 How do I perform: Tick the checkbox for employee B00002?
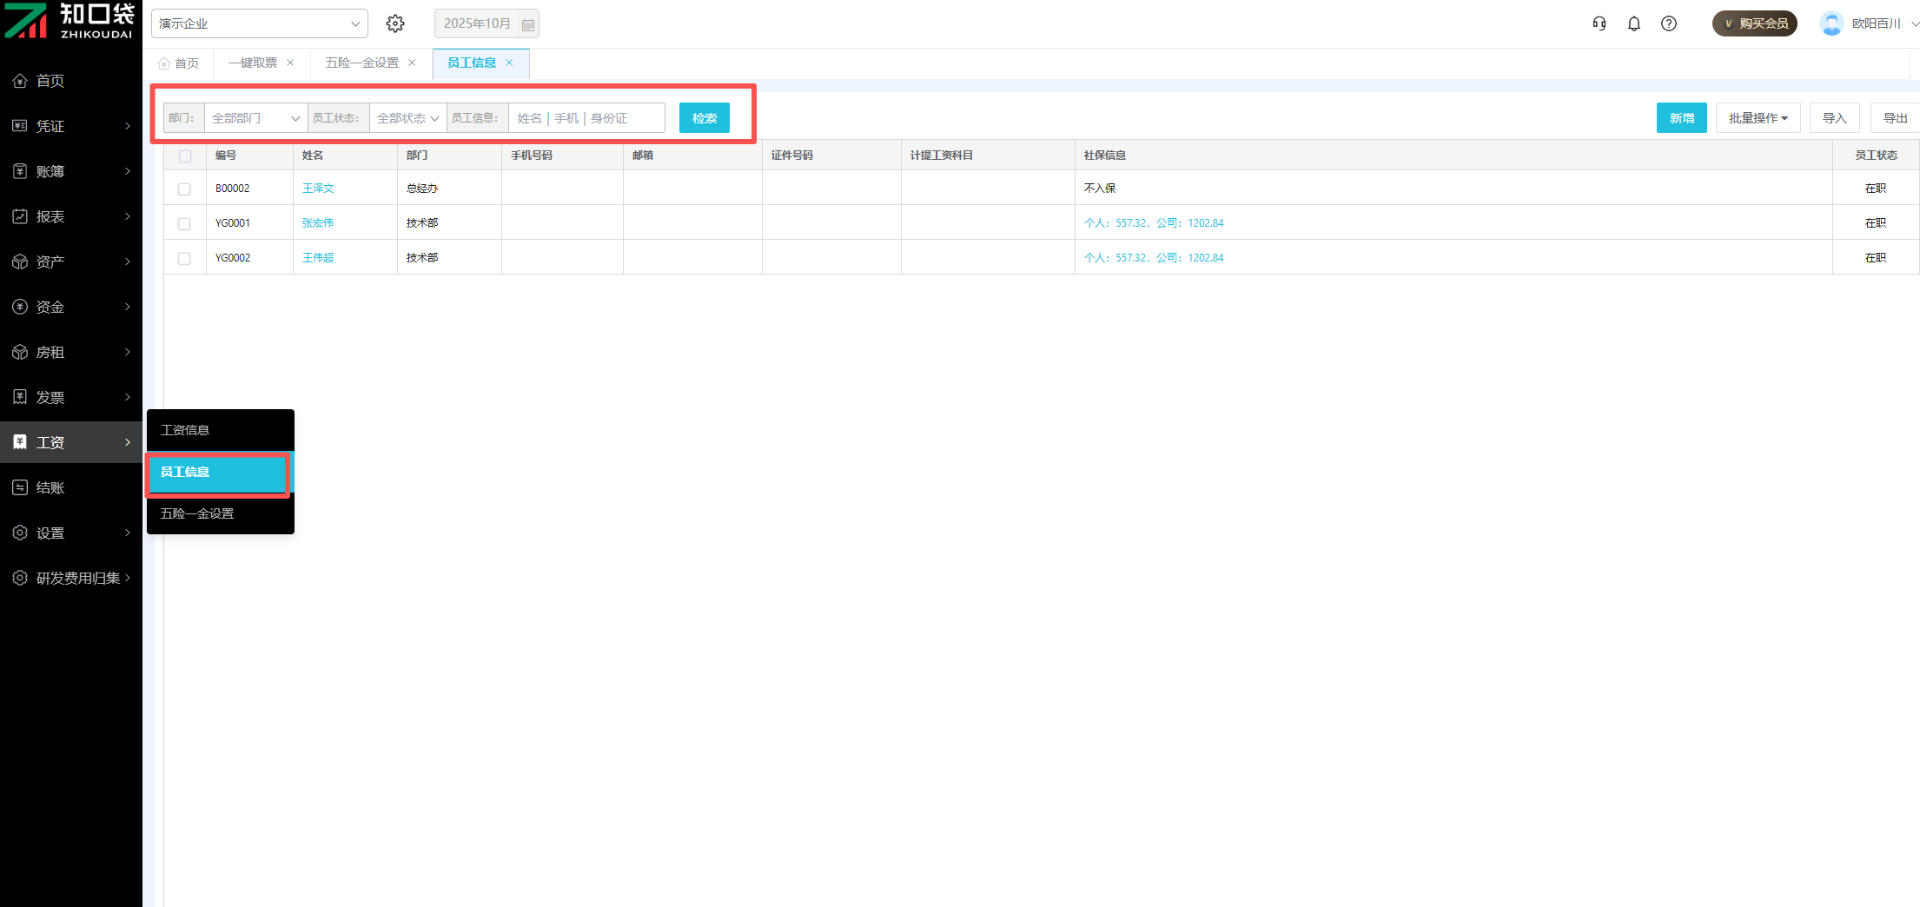click(x=184, y=189)
